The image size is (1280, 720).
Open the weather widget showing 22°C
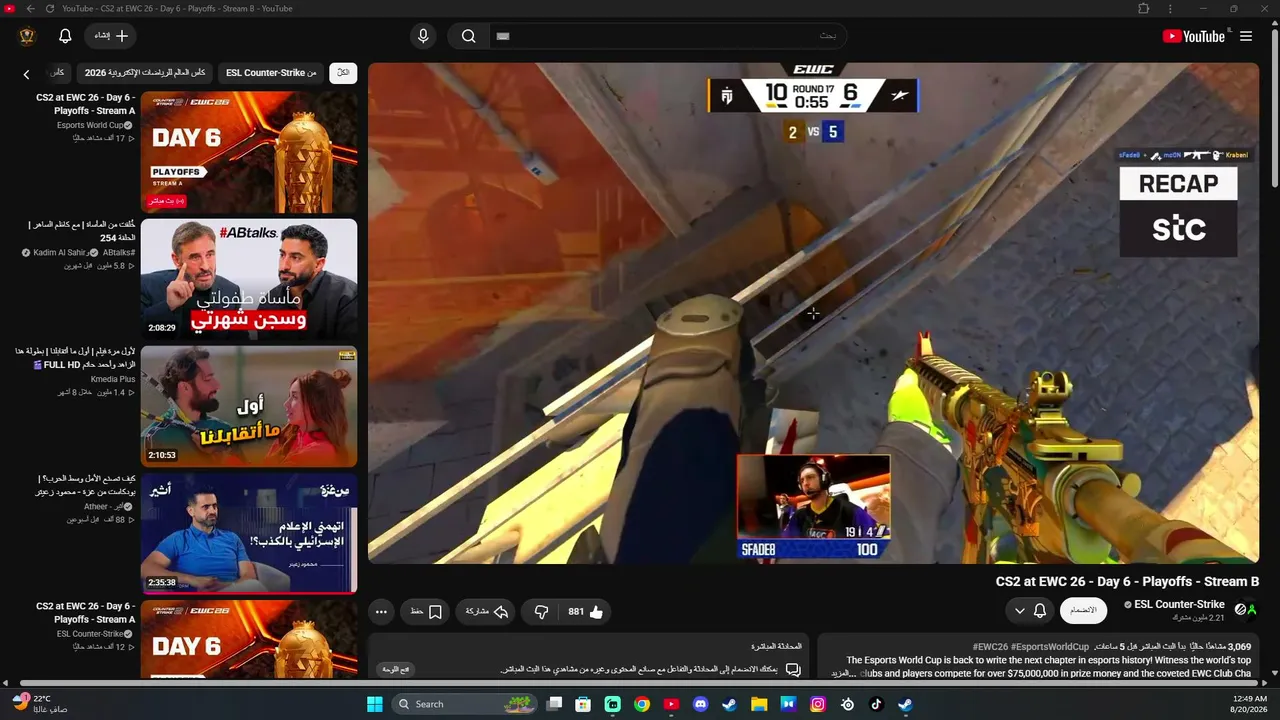[40, 703]
